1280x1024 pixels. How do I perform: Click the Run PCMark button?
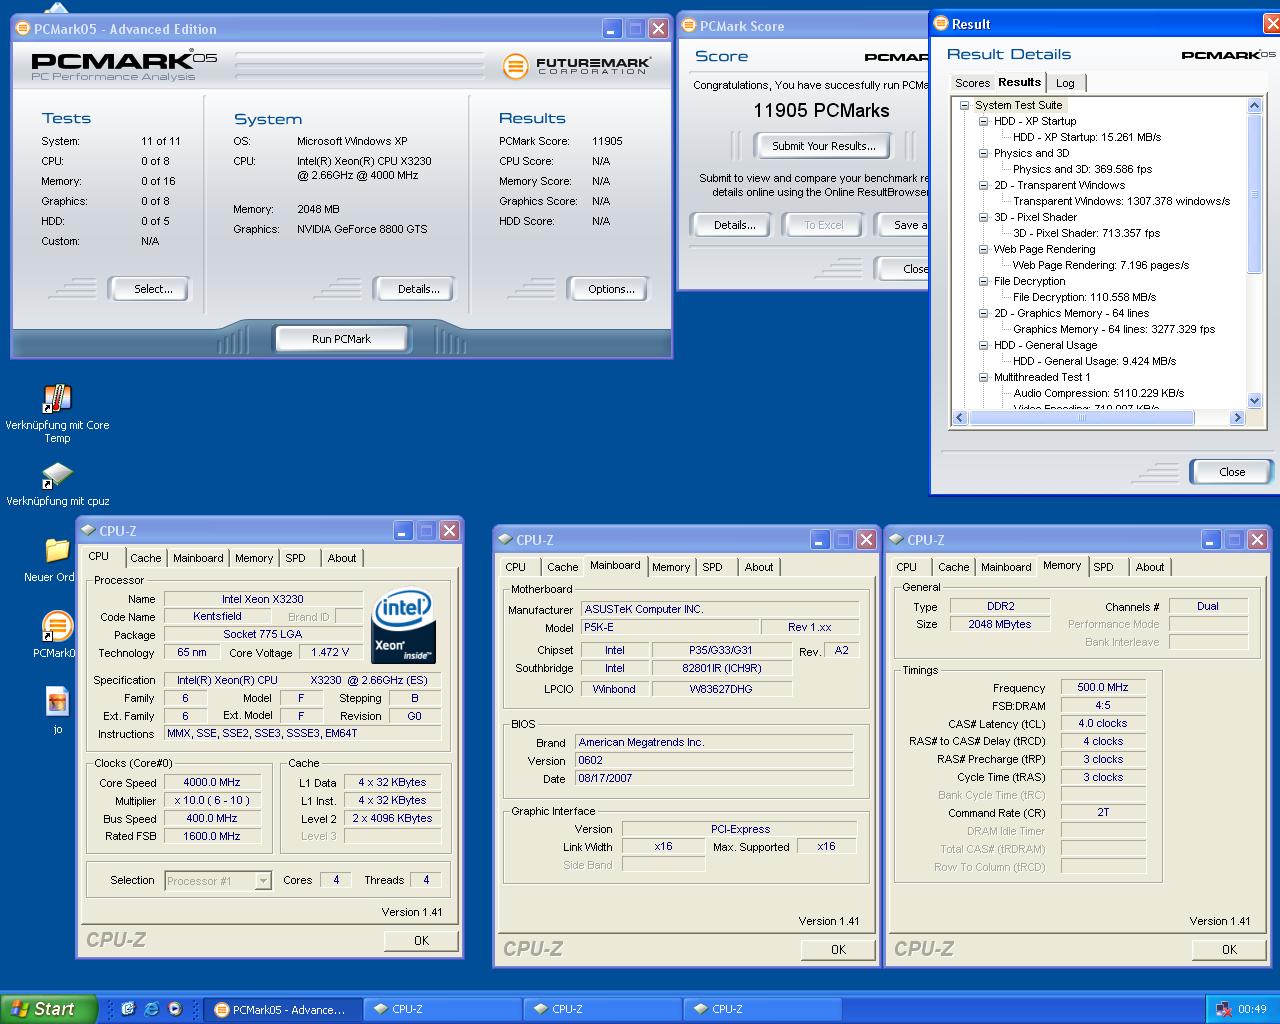pos(341,339)
